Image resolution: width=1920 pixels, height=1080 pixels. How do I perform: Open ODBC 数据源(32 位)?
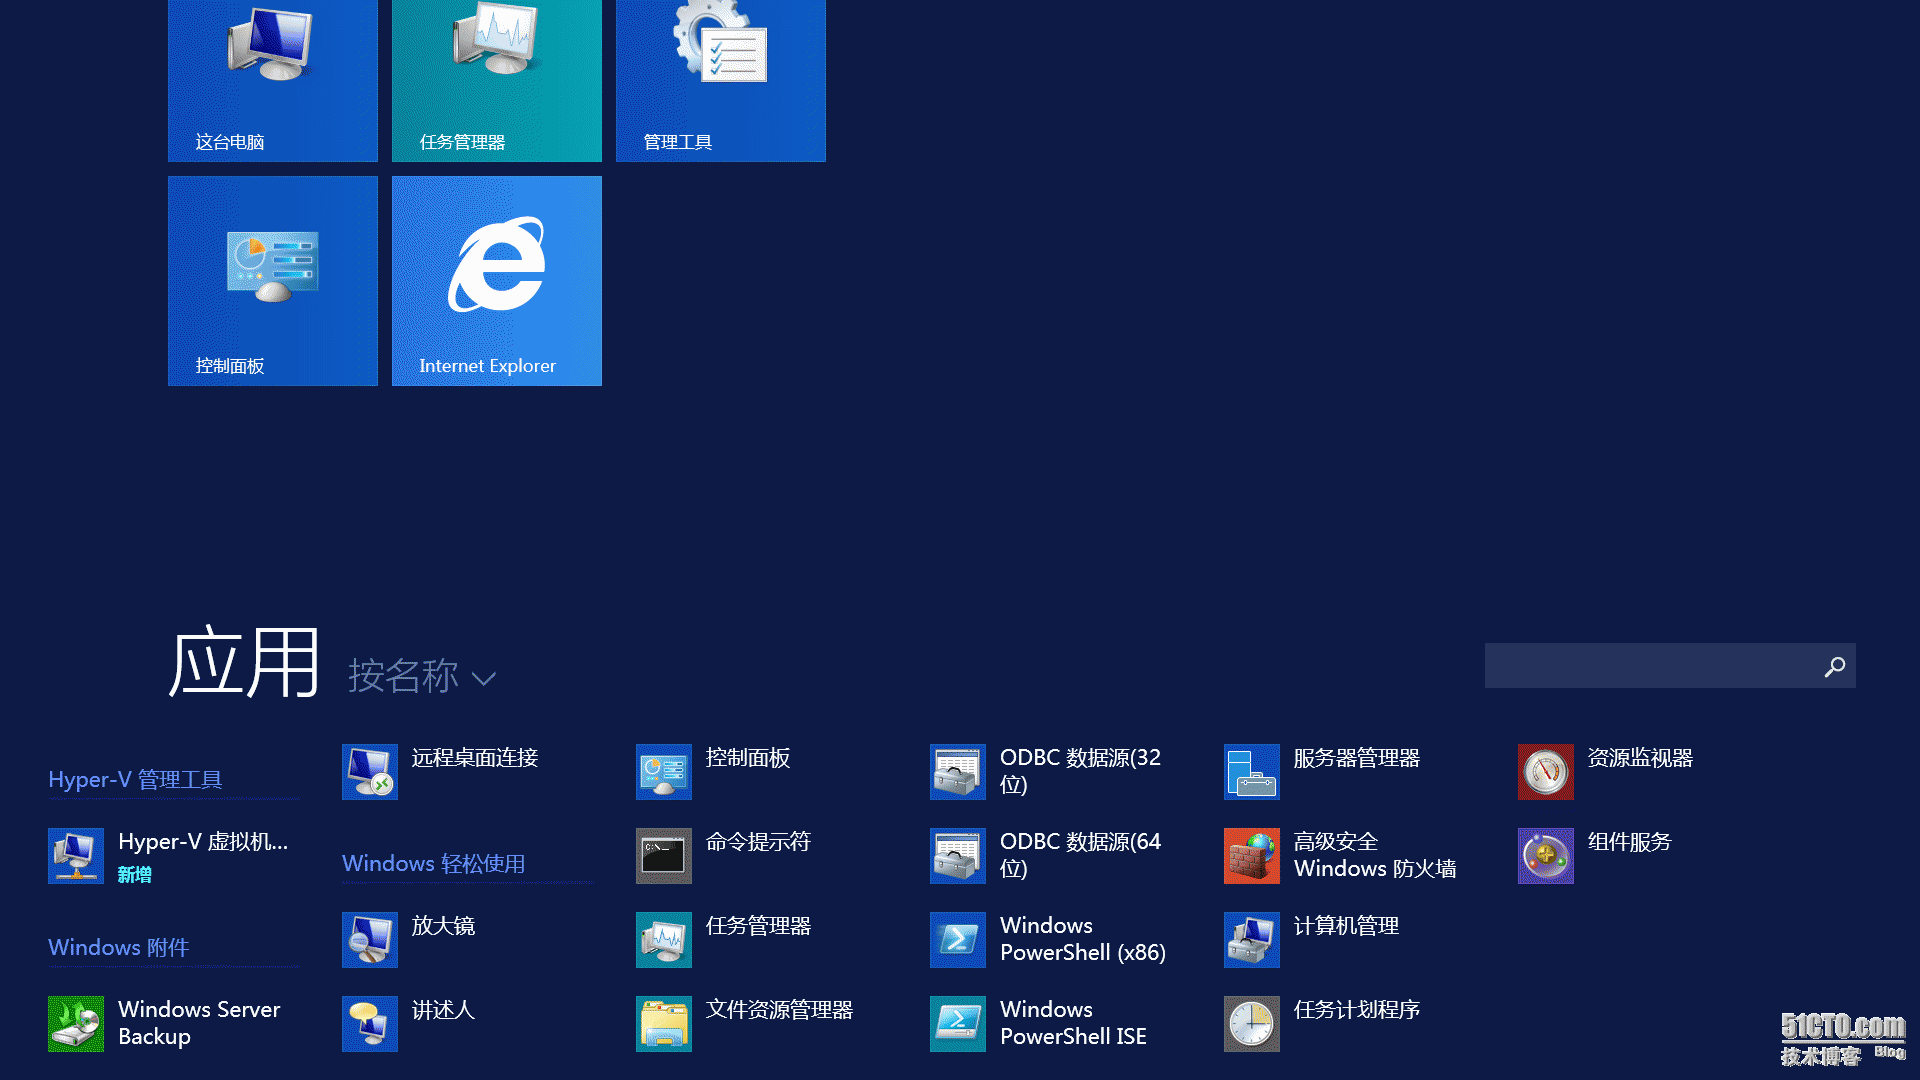pos(1046,771)
